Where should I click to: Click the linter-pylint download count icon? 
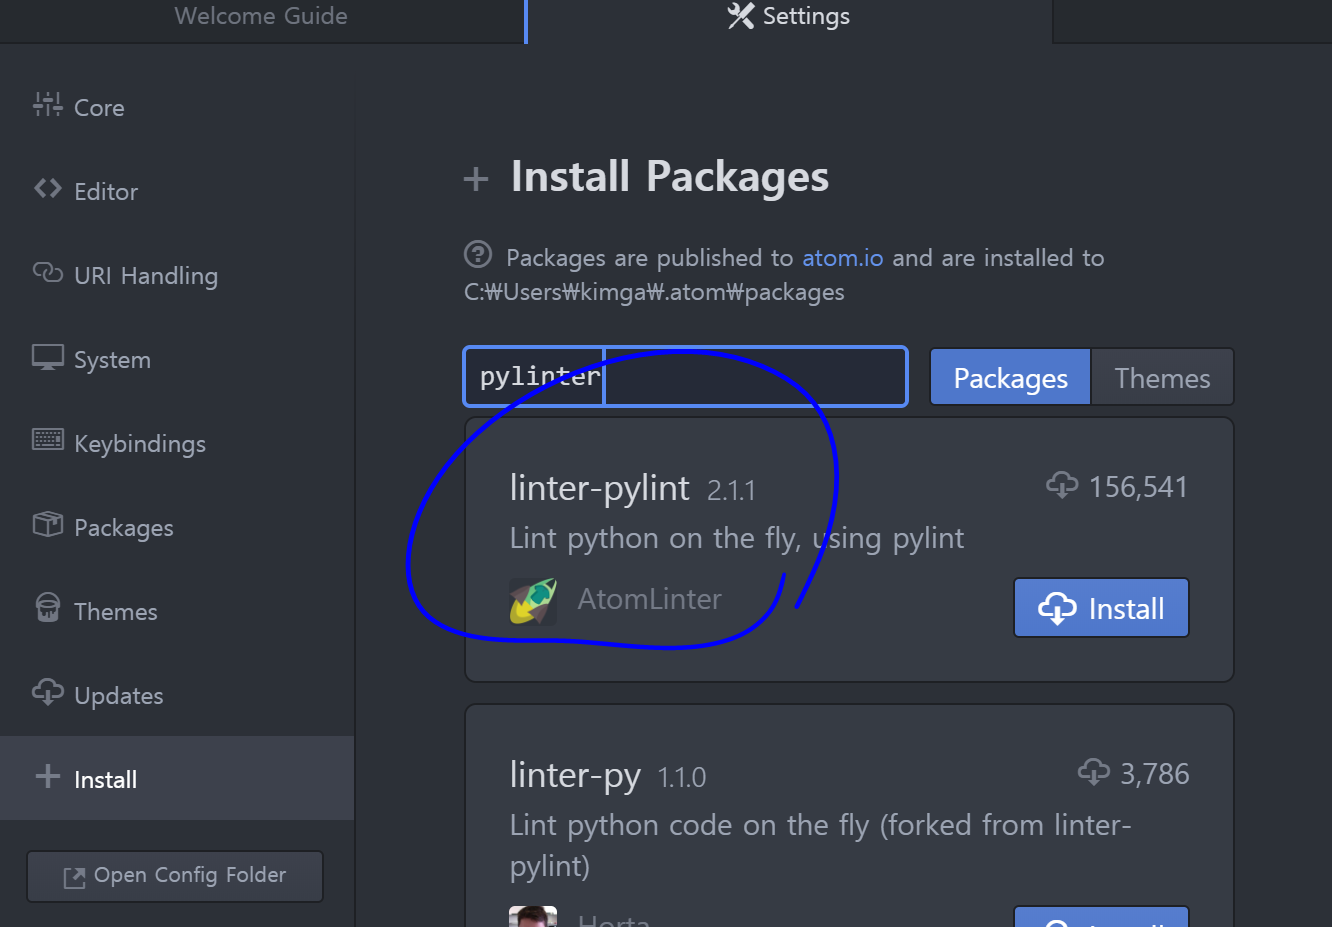tap(1062, 485)
